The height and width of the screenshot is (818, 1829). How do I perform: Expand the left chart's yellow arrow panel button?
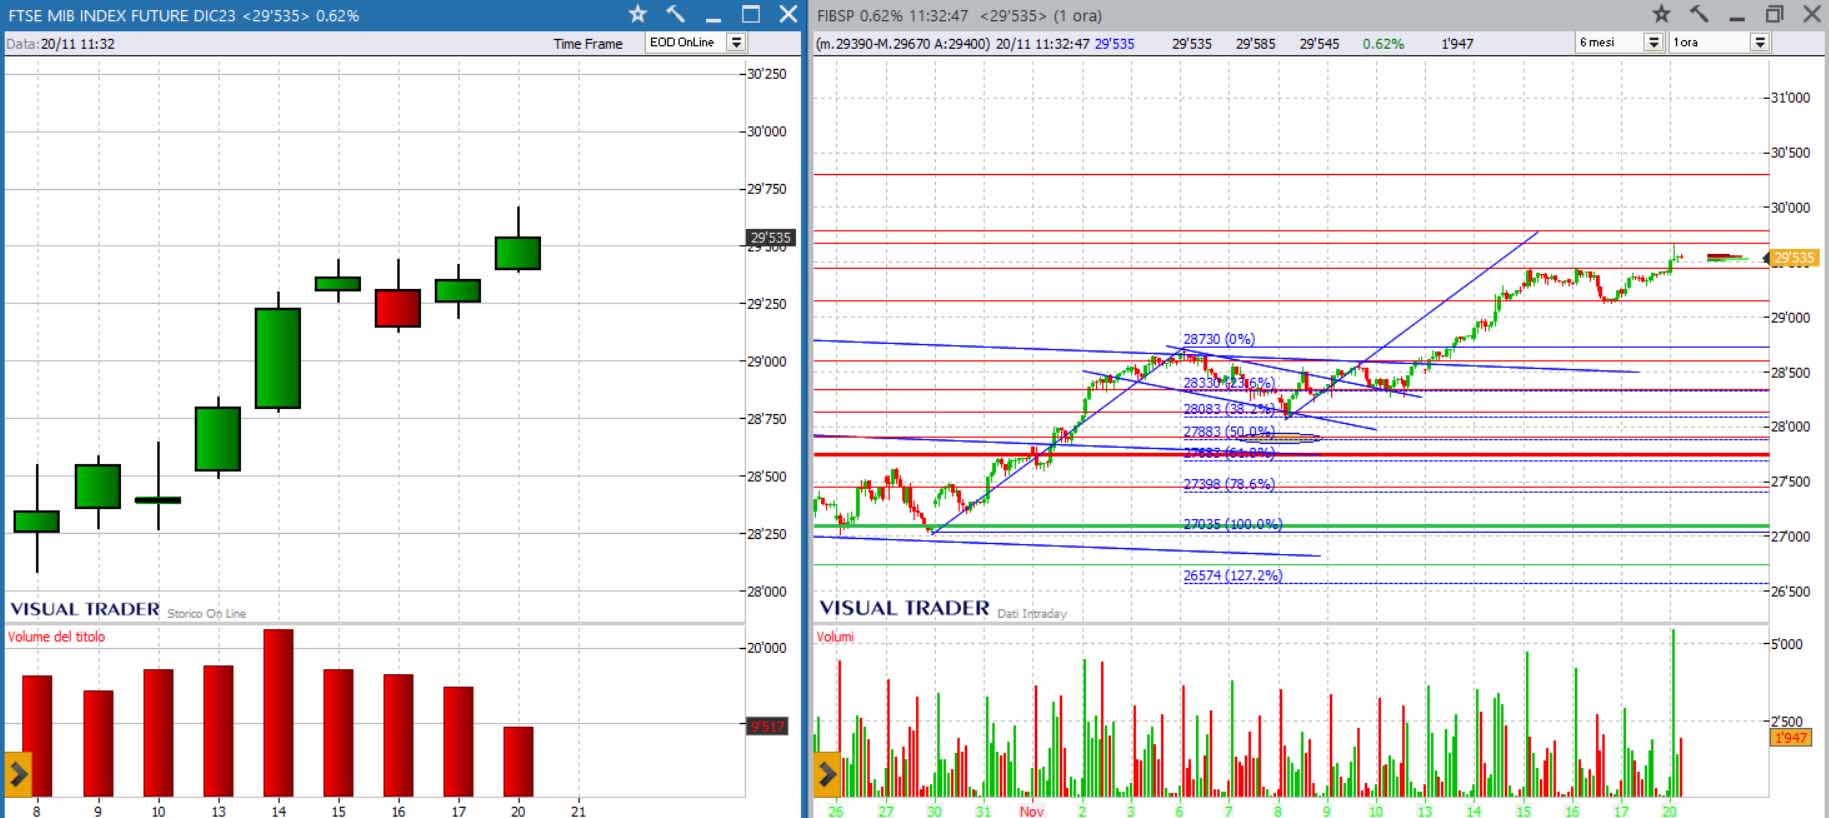(x=18, y=773)
